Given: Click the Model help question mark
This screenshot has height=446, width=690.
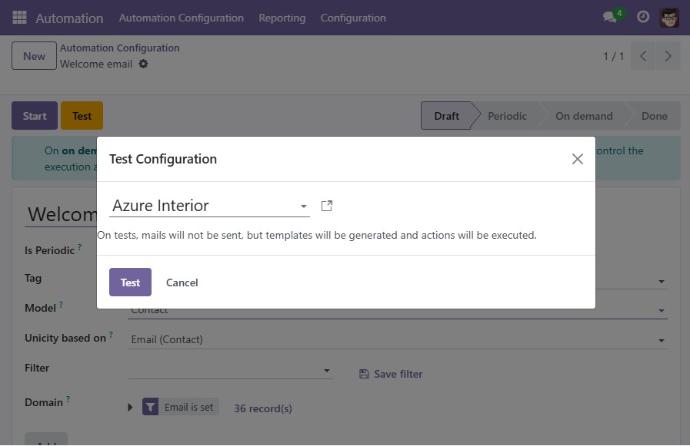Looking at the screenshot, I should 61,305.
